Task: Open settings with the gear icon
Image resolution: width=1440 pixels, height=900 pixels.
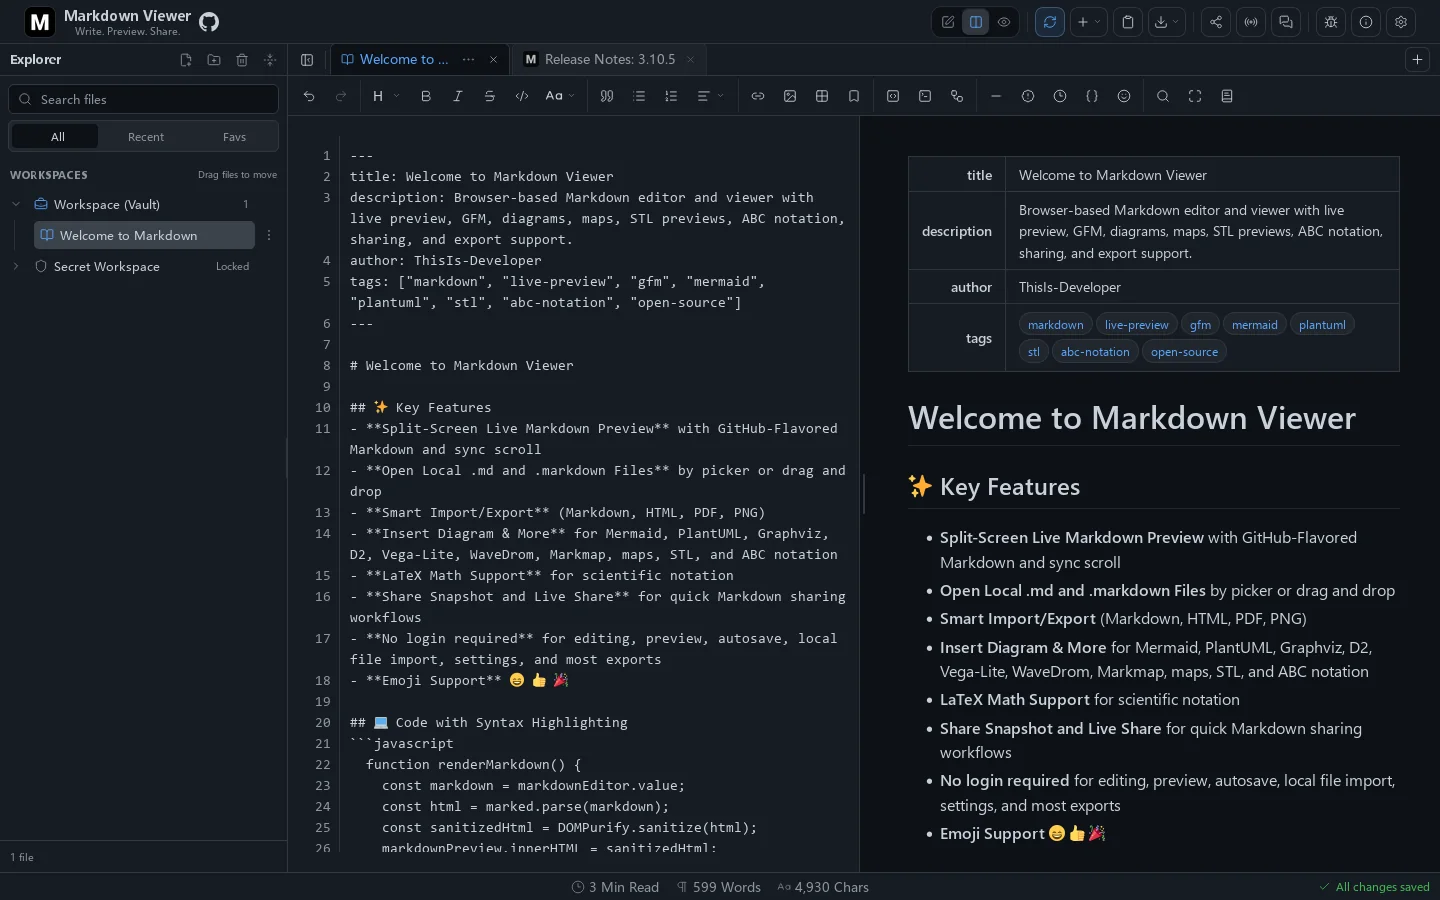Action: 1401,22
